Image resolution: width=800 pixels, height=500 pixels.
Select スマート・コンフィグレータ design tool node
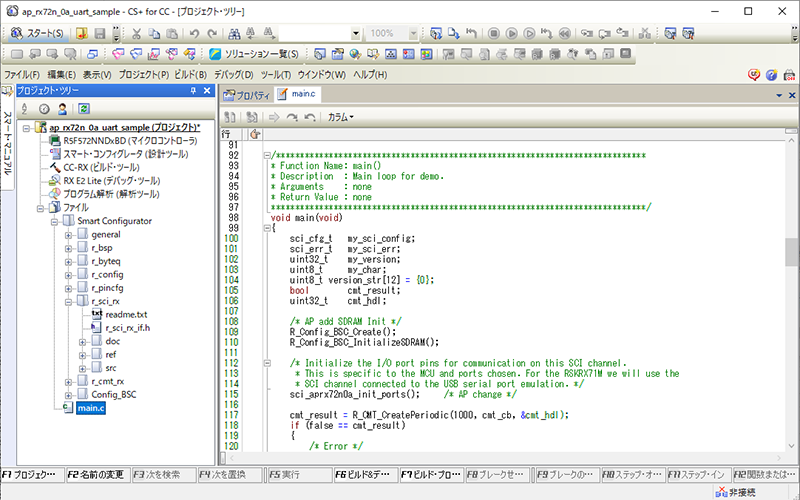(x=125, y=154)
